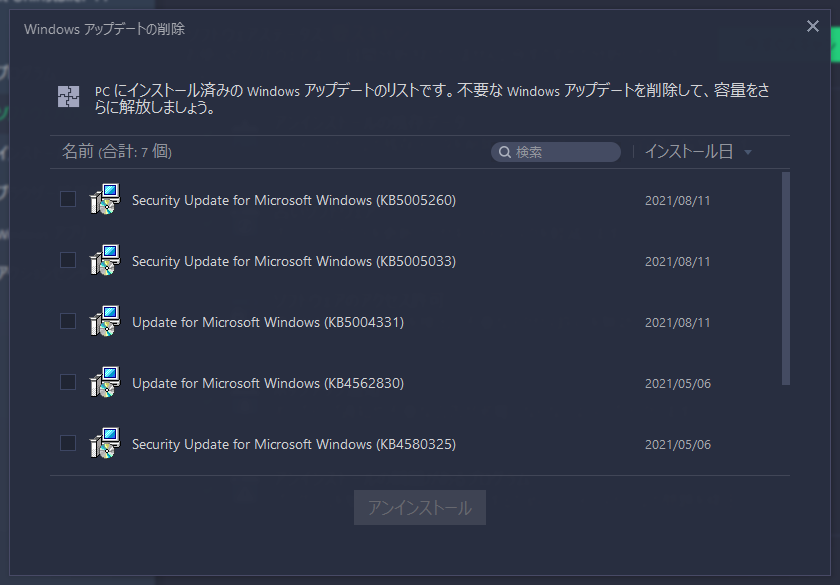The image size is (840, 585).
Task: Click the KB5004331 update installer icon
Action: click(x=104, y=322)
